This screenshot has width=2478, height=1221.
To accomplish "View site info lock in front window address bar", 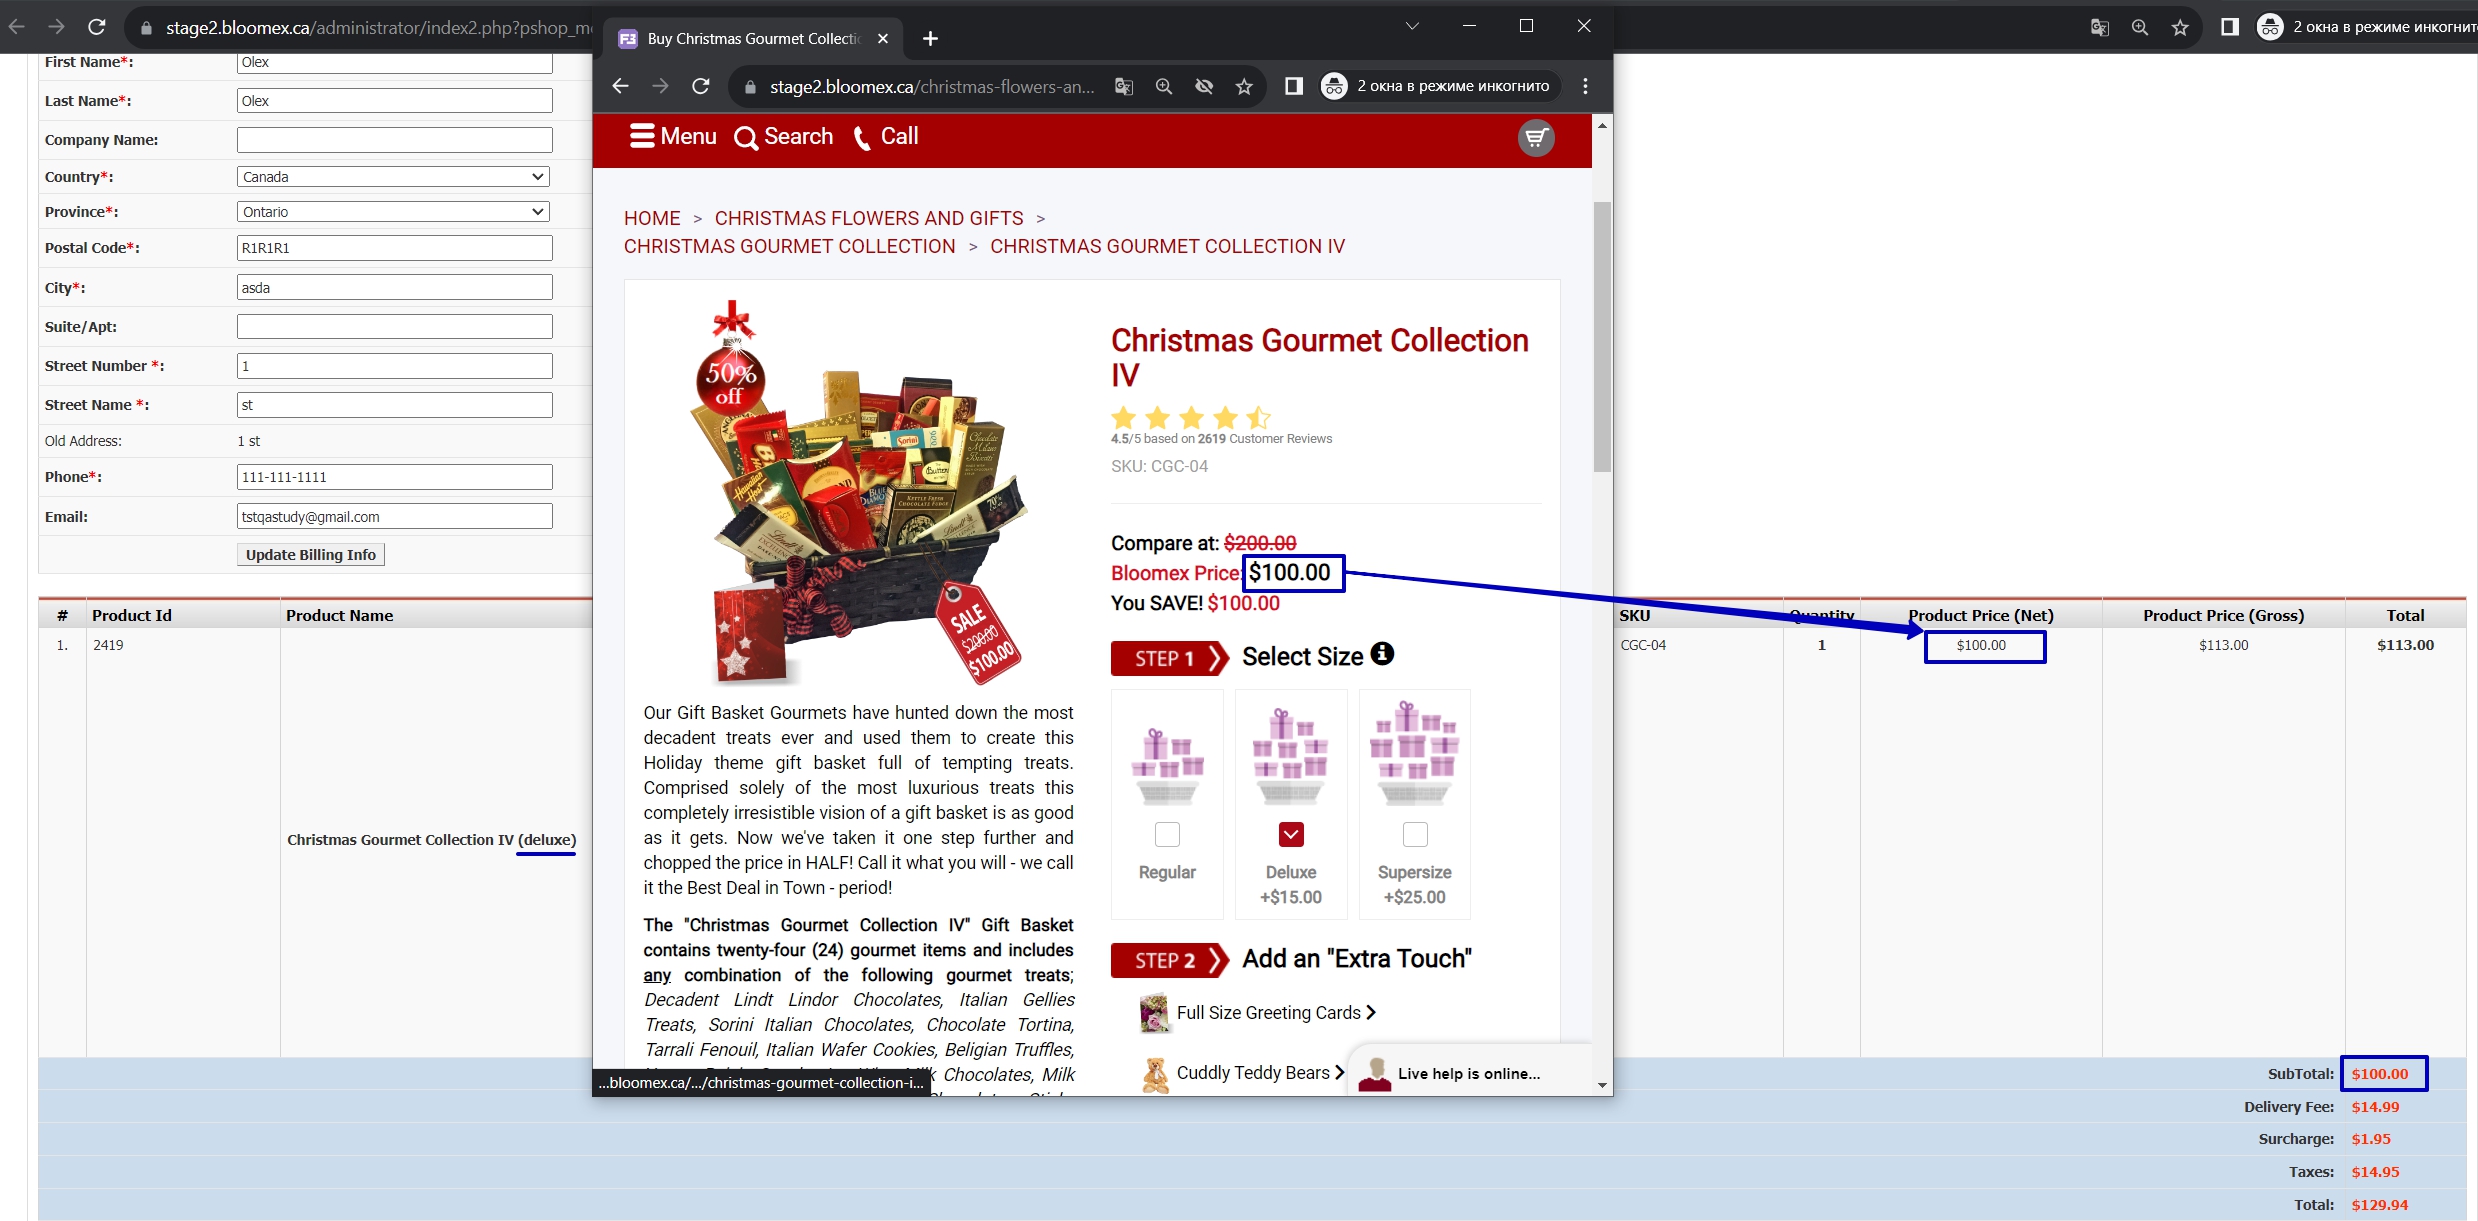I will [x=750, y=87].
